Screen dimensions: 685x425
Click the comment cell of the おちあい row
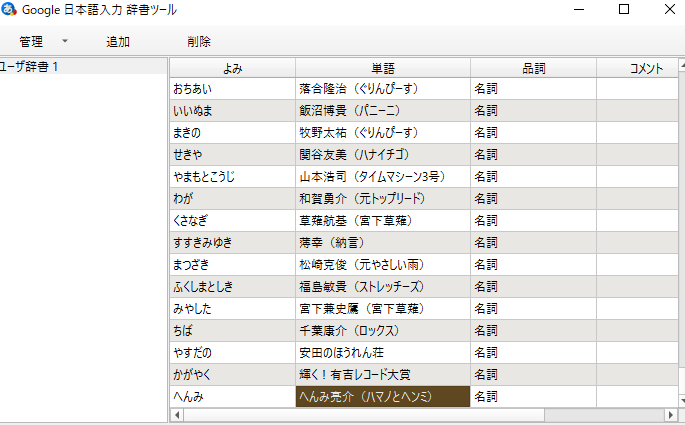637,89
